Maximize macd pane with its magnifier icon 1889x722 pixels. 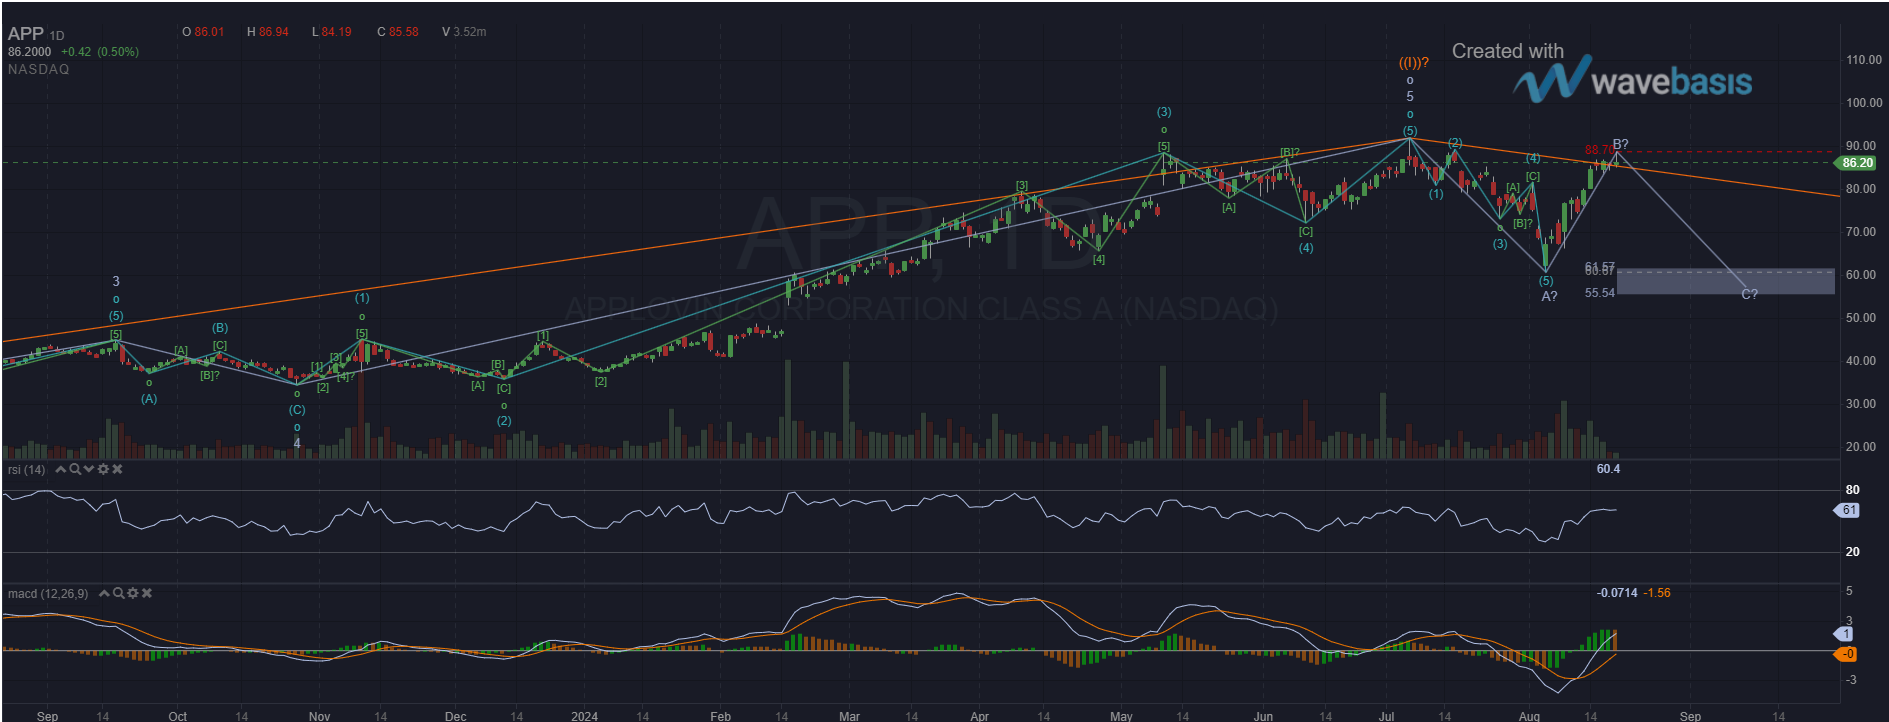click(118, 593)
